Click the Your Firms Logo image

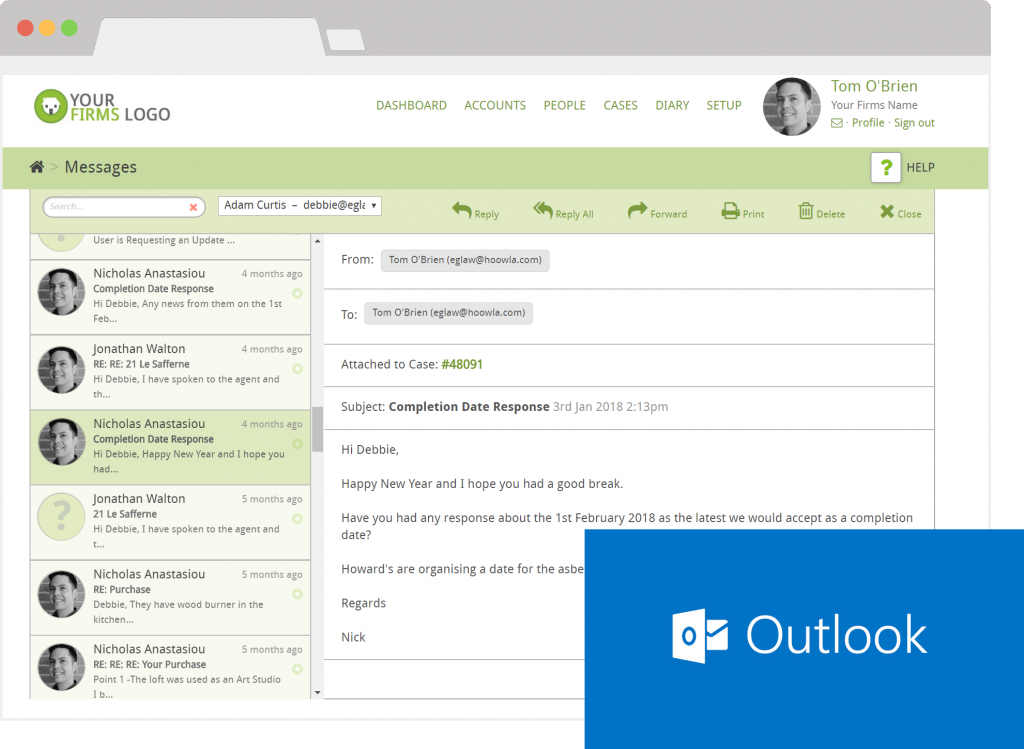(x=102, y=107)
